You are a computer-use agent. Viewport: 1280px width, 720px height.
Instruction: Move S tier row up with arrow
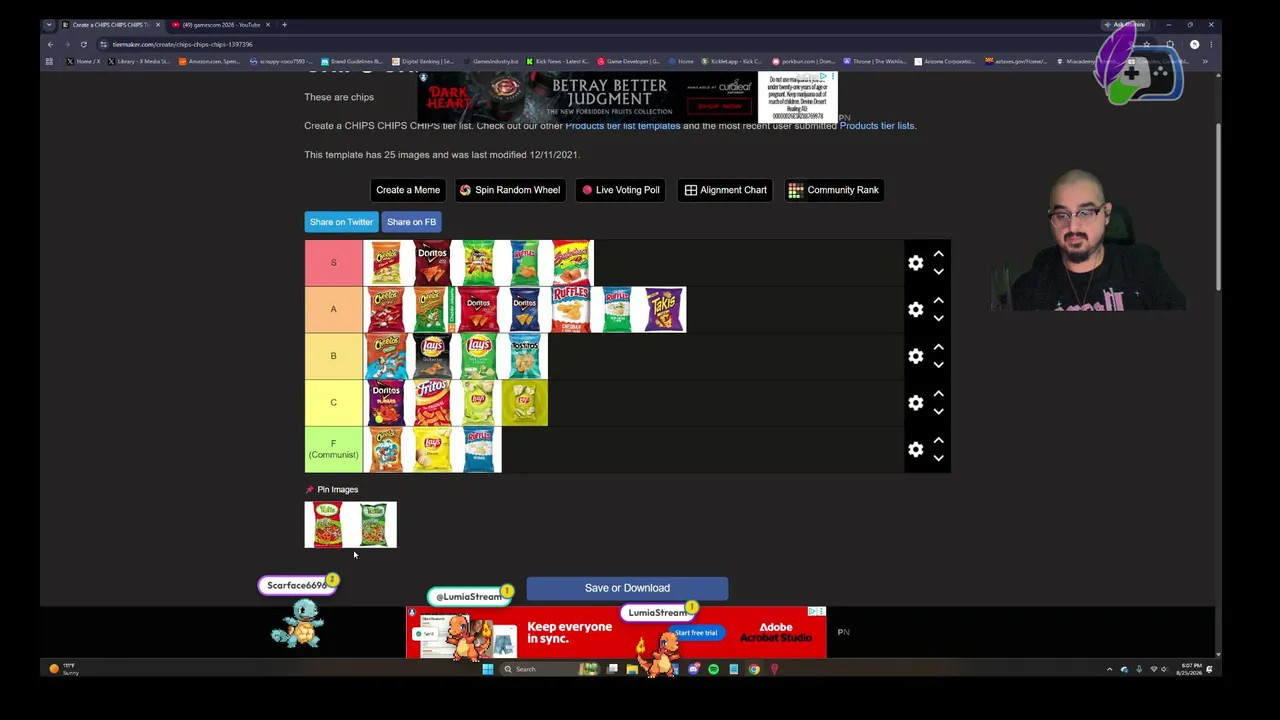tap(938, 254)
